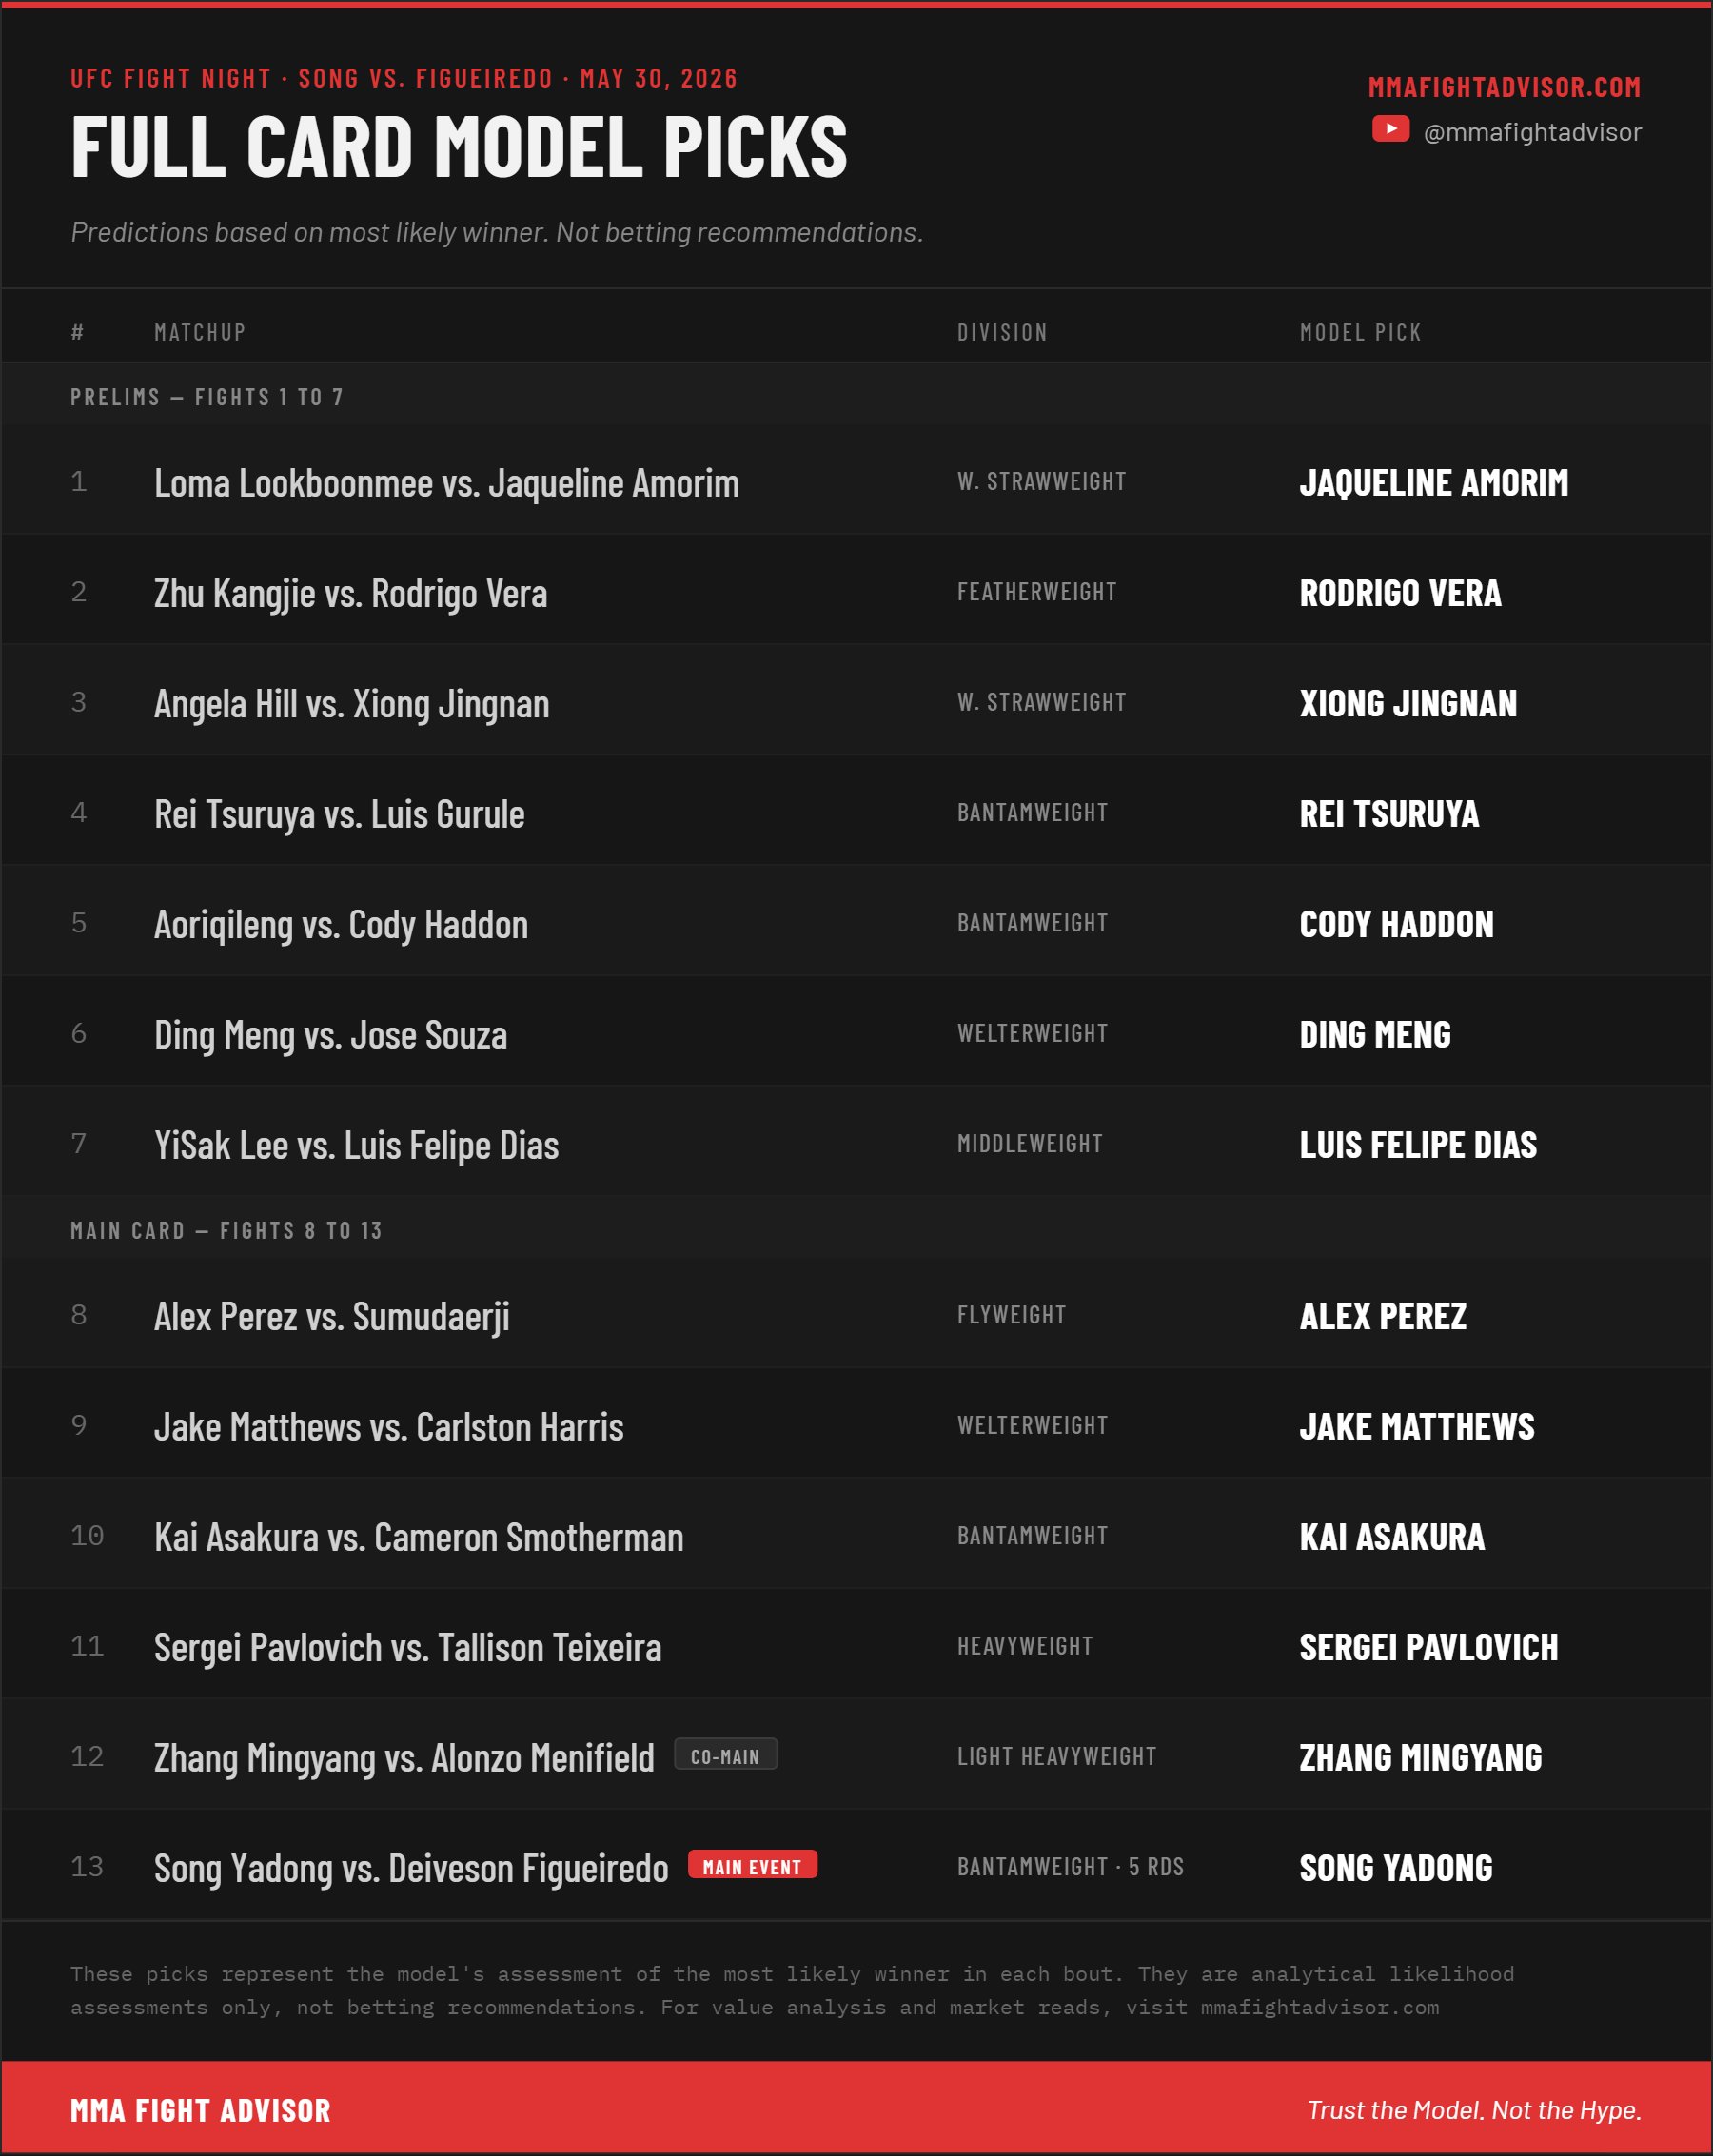Click the MIDDLEWEIGHT division cell
1713x2156 pixels.
pyautogui.click(x=1030, y=1143)
